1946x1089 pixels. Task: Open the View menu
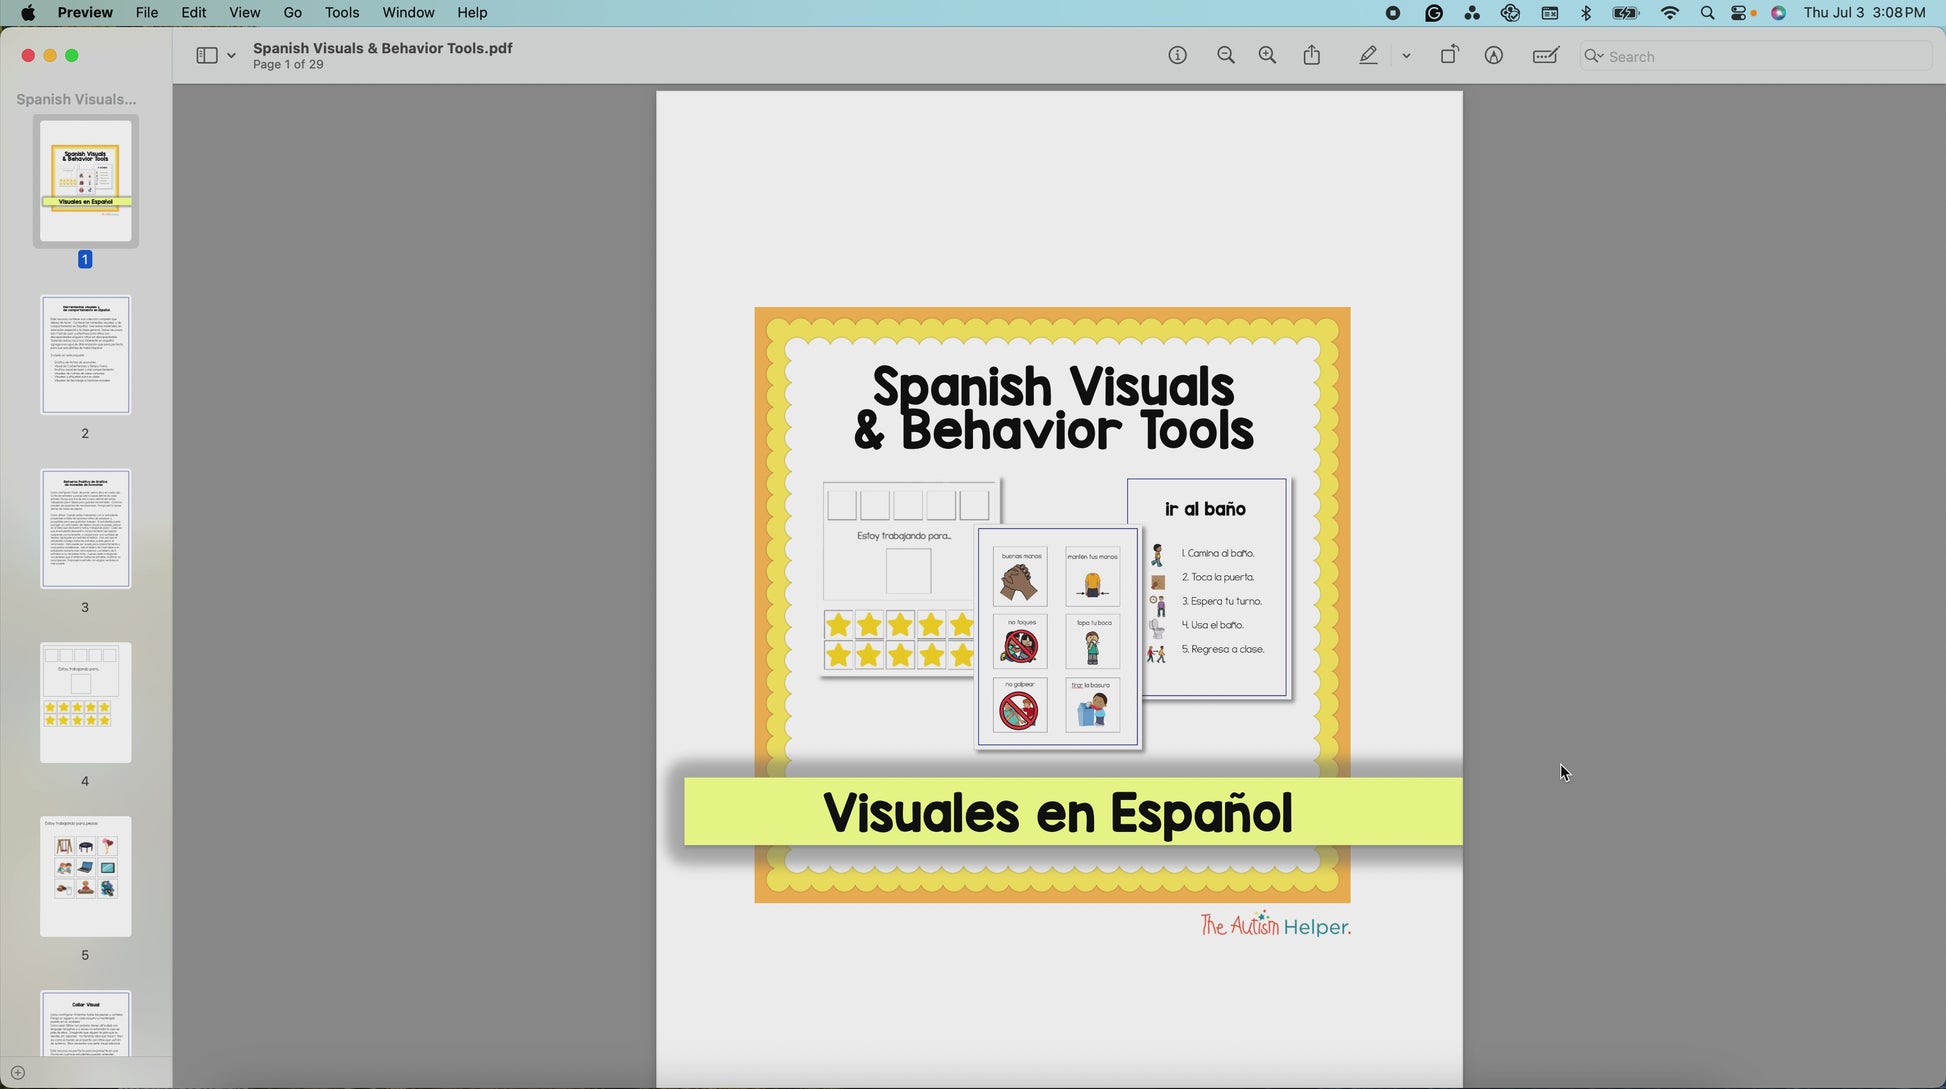244,13
